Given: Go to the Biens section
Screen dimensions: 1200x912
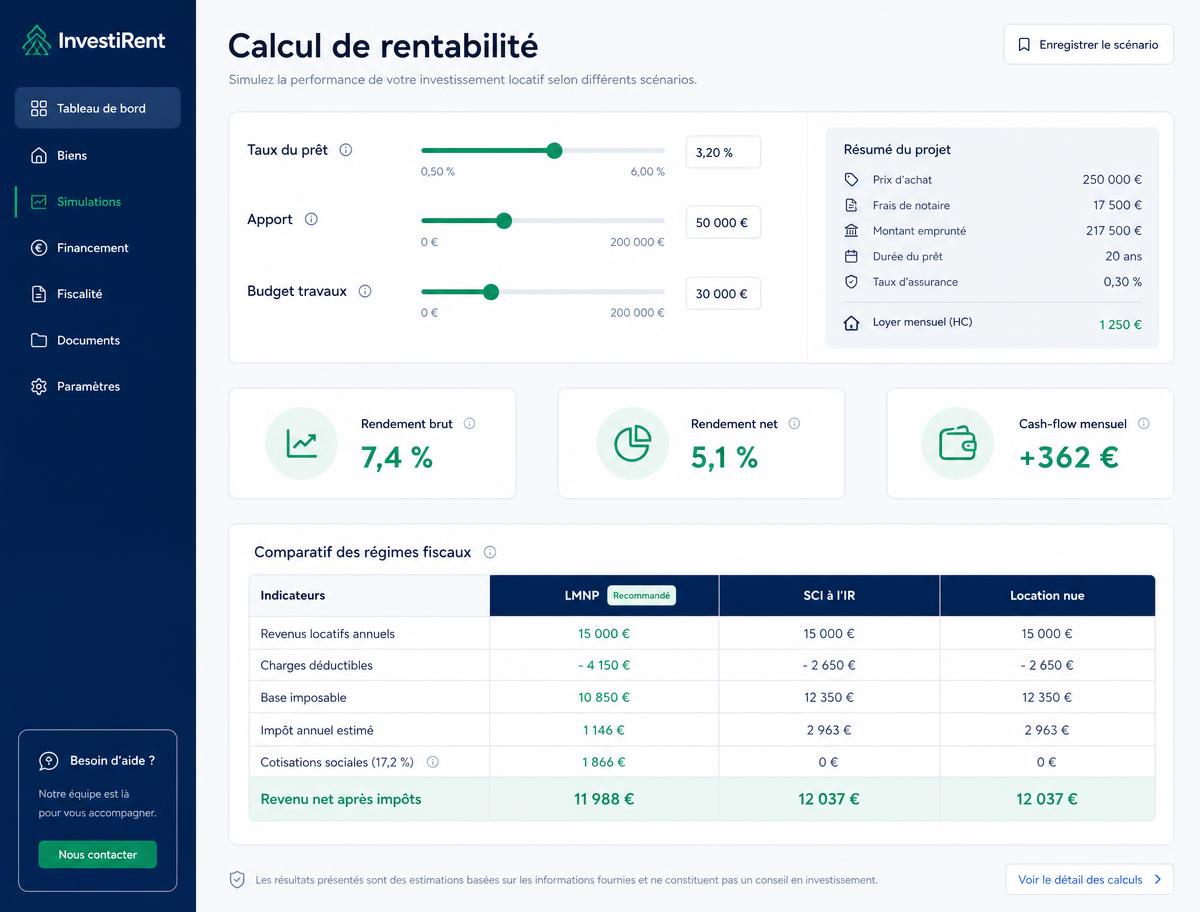Looking at the screenshot, I should pyautogui.click(x=97, y=155).
